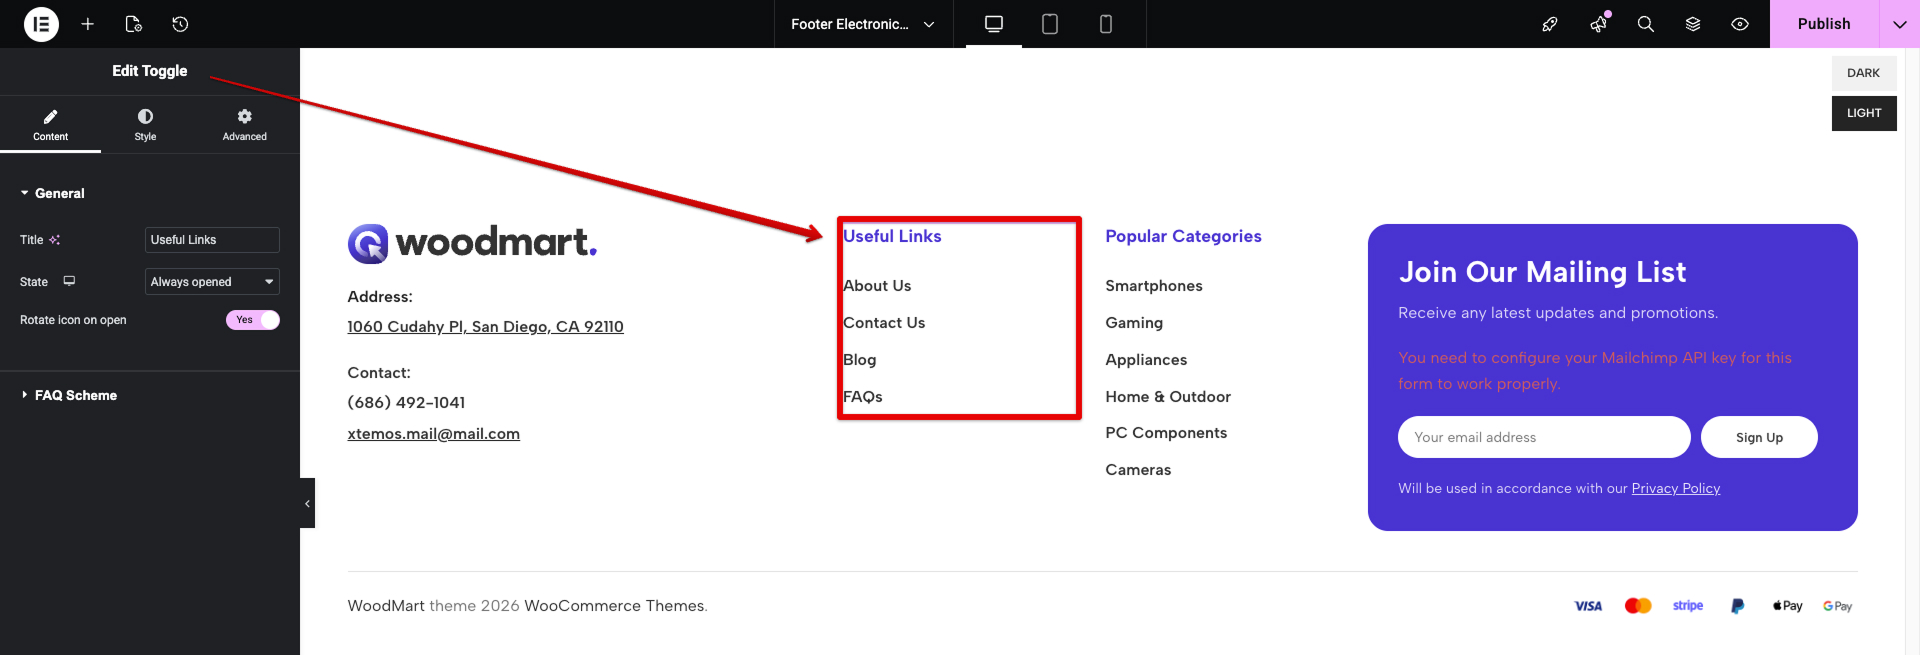Switch to mobile device preview
The width and height of the screenshot is (1920, 655).
pyautogui.click(x=1105, y=24)
